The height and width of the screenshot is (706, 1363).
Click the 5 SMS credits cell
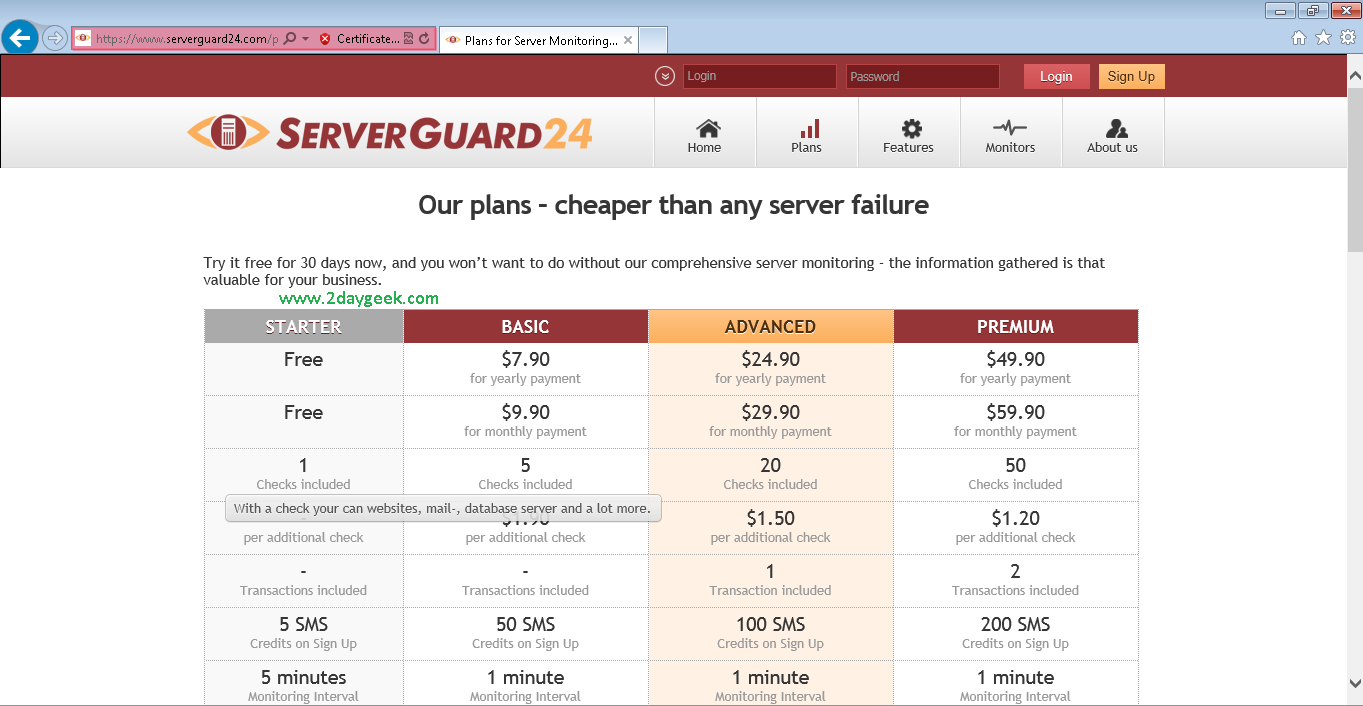(x=304, y=633)
